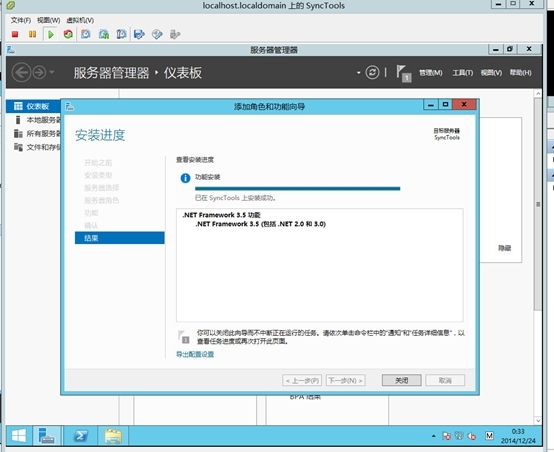Click the red Stop VM toolbar icon
This screenshot has width=554, height=452.
pos(15,34)
